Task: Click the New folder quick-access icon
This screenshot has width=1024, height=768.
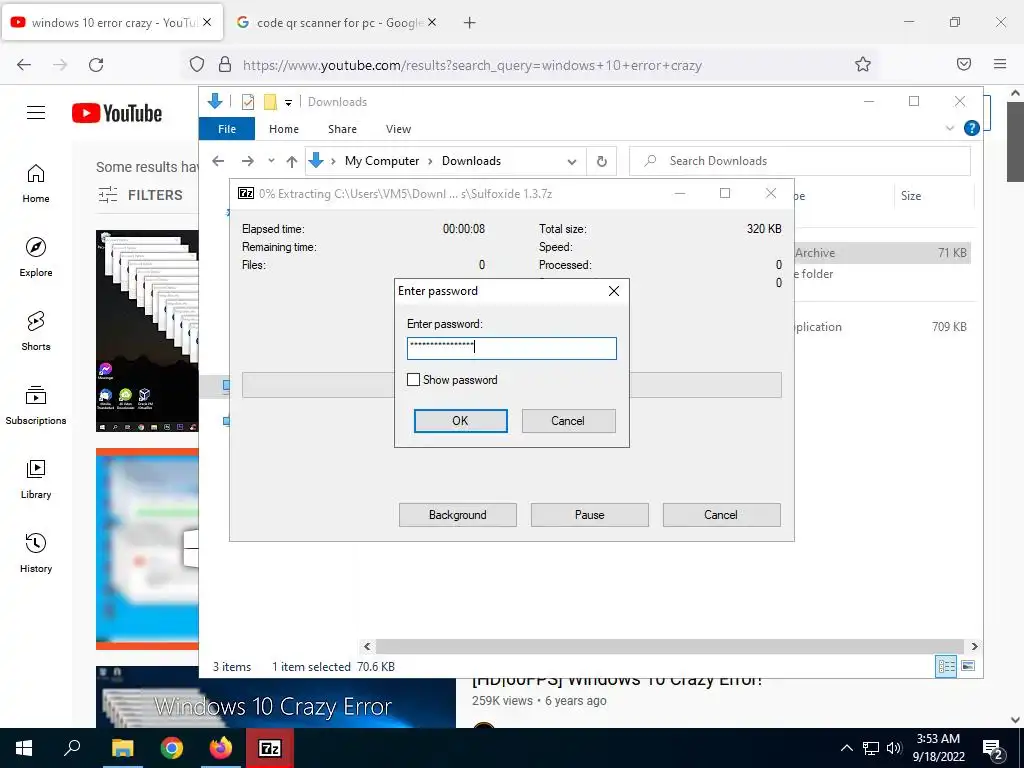Action: [270, 102]
